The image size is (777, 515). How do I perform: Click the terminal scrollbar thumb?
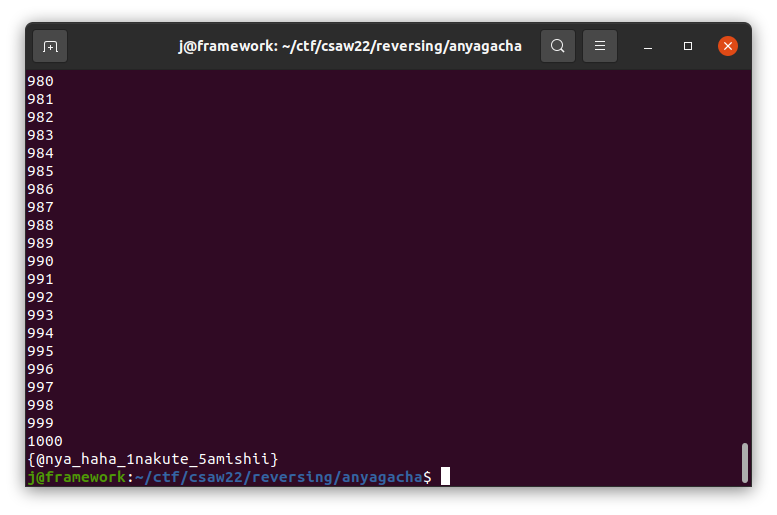point(745,462)
